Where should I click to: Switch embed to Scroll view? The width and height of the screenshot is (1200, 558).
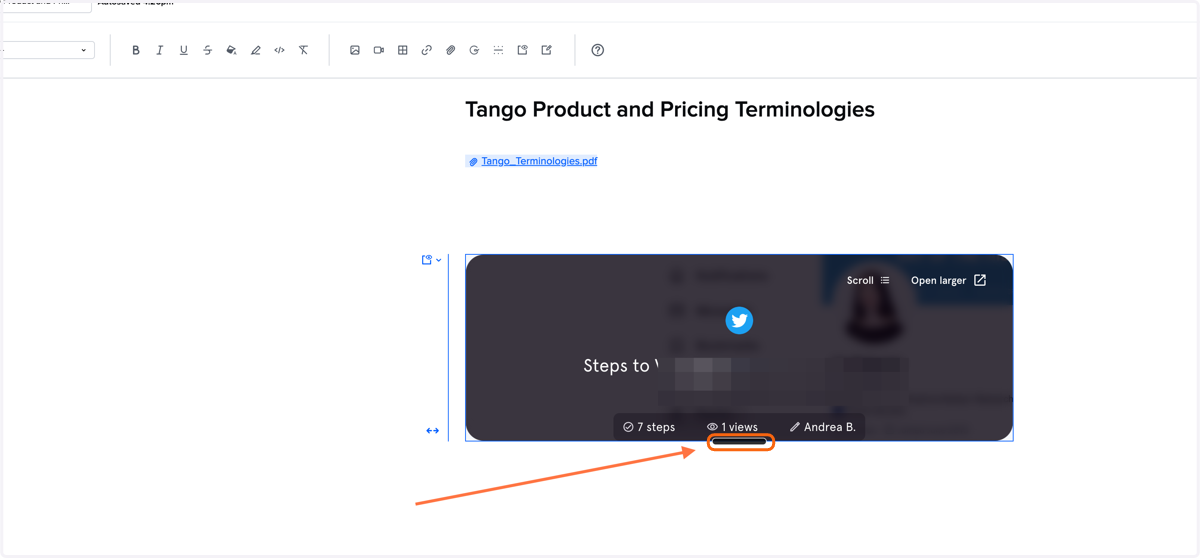868,281
